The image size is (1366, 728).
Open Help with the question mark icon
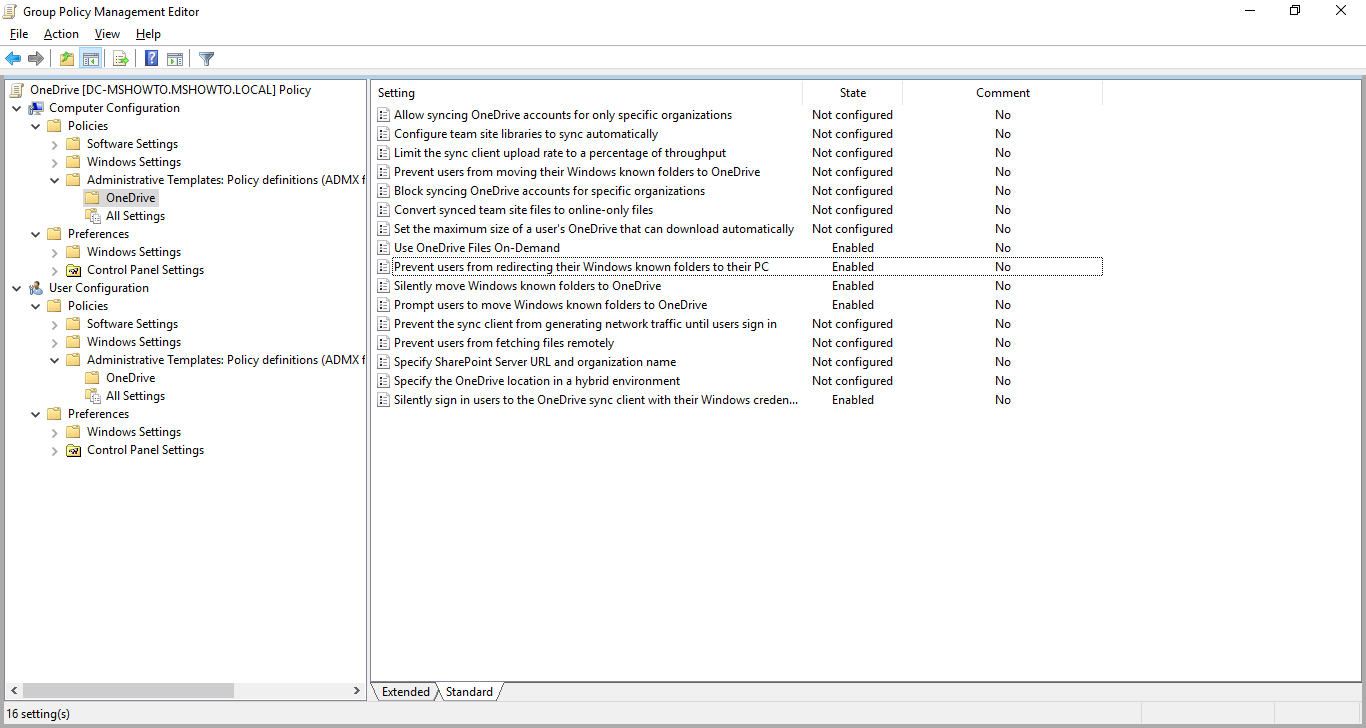[152, 59]
